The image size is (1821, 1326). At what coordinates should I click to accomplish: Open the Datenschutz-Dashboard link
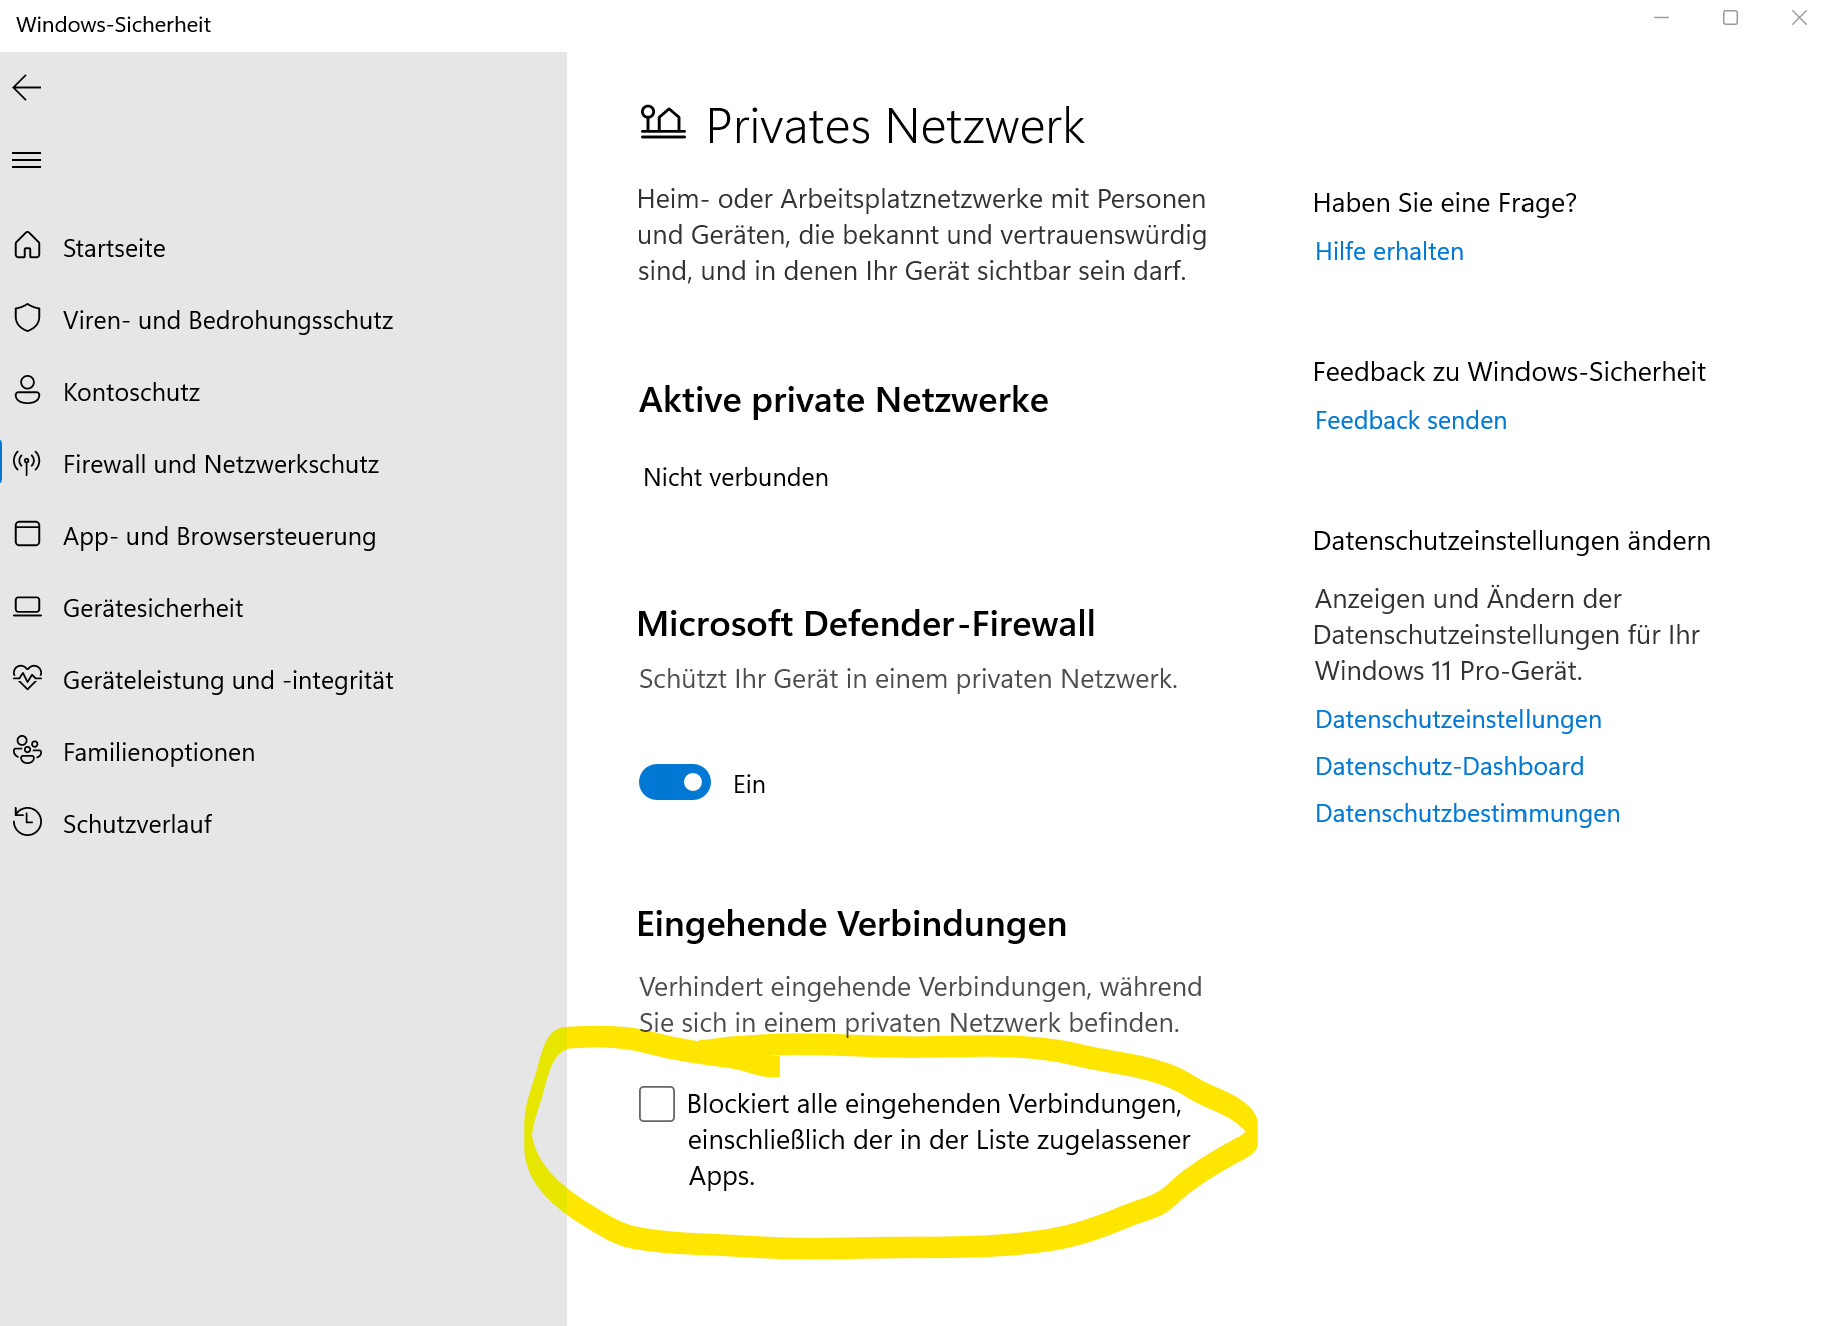pos(1449,766)
